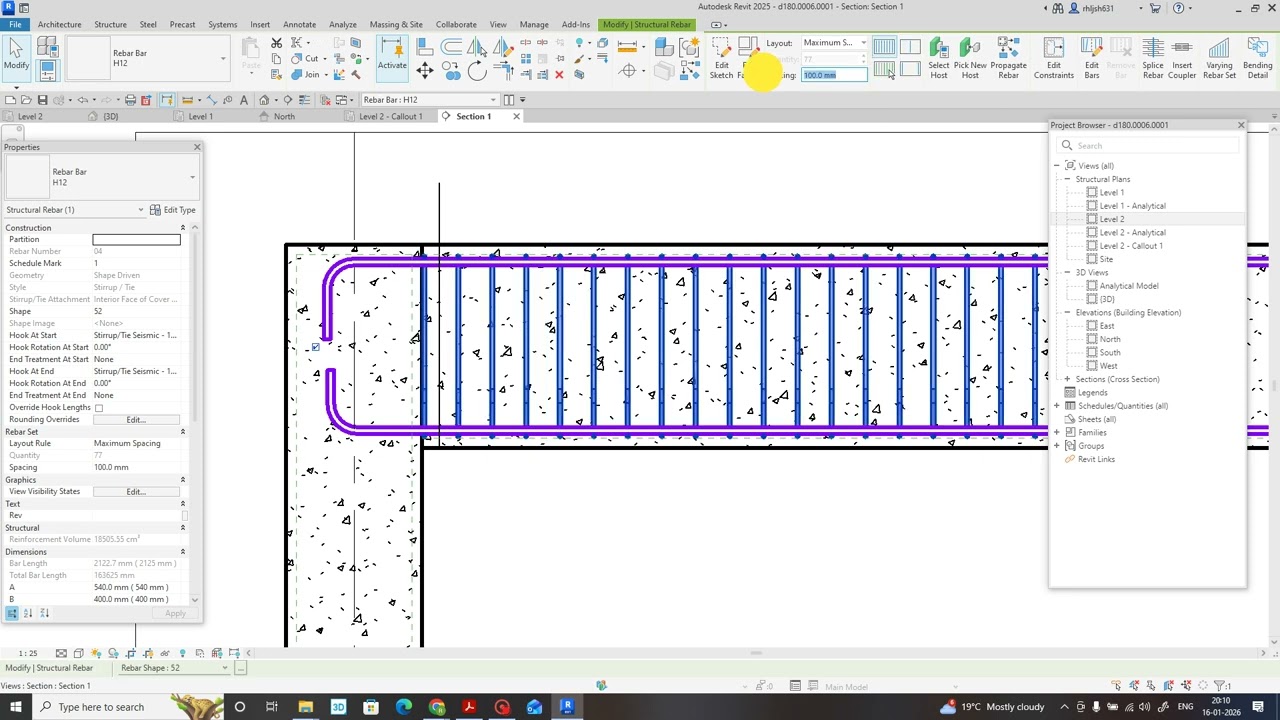Viewport: 1280px width, 720px height.
Task: Click the Text tool in quick access toolbar
Action: click(x=244, y=100)
